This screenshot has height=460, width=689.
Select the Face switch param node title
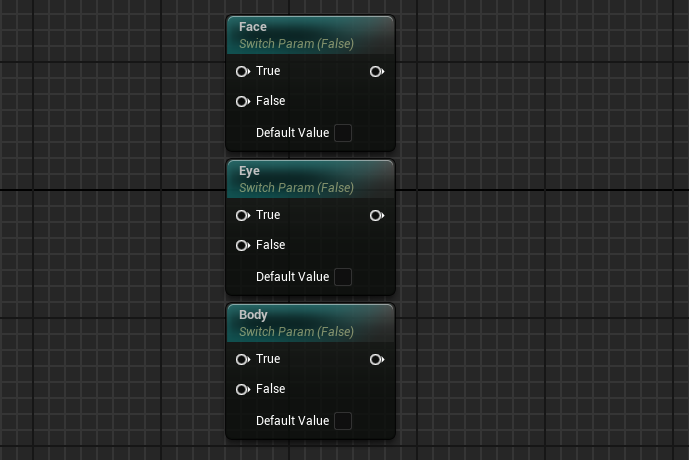[253, 27]
